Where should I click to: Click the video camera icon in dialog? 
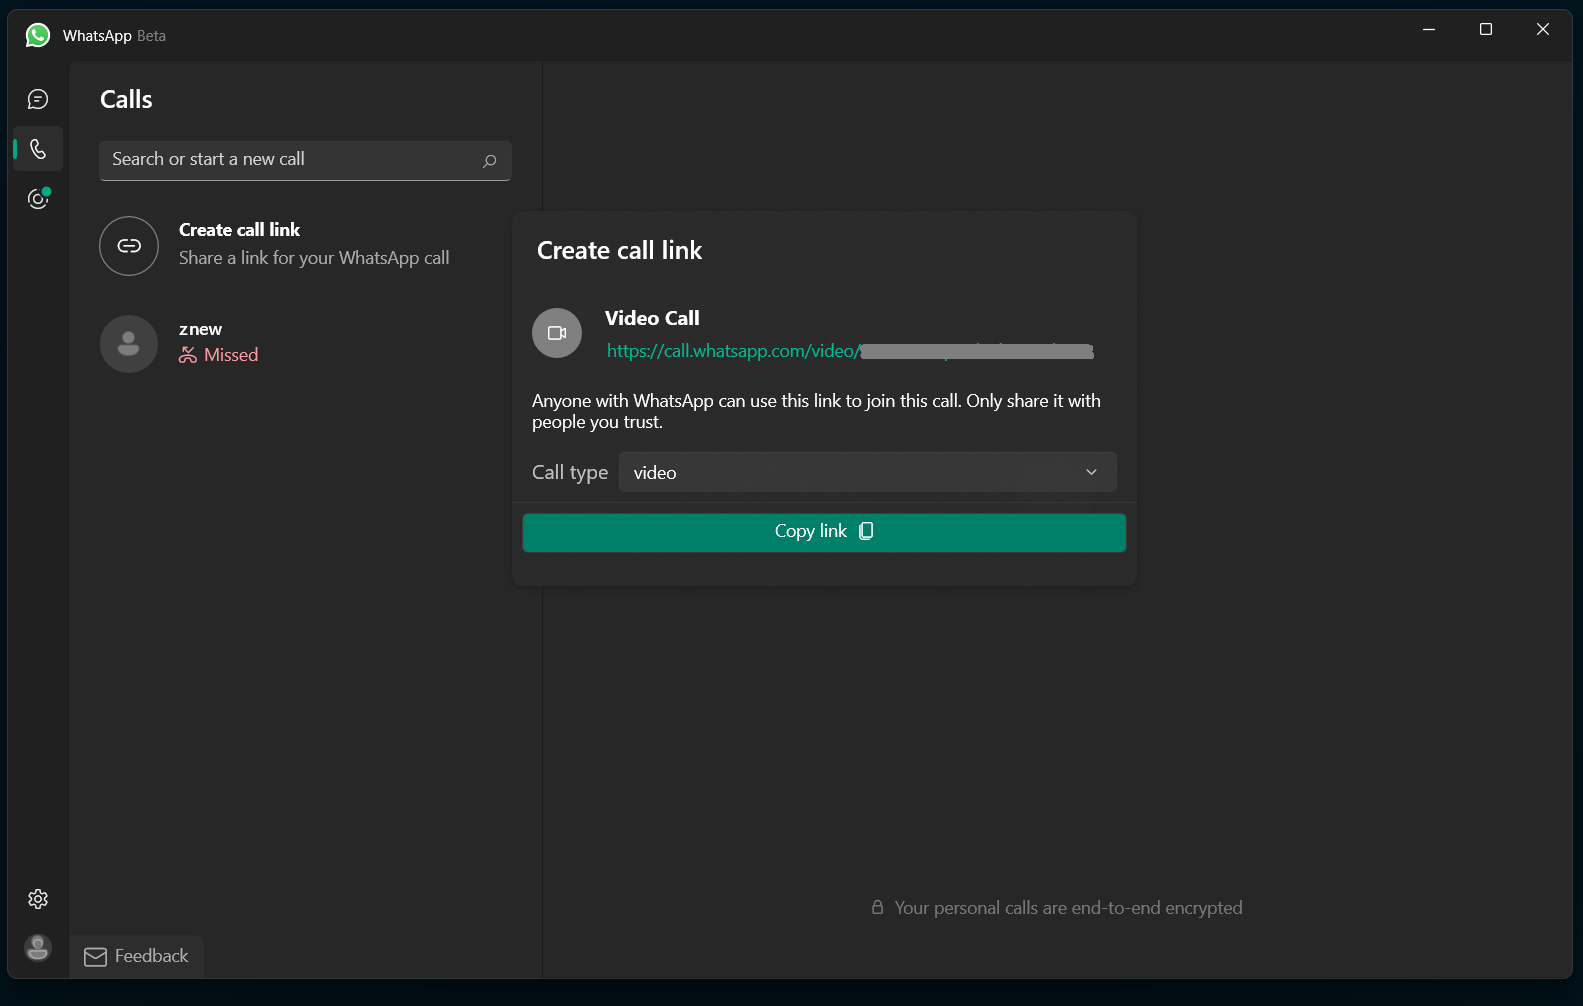[557, 333]
